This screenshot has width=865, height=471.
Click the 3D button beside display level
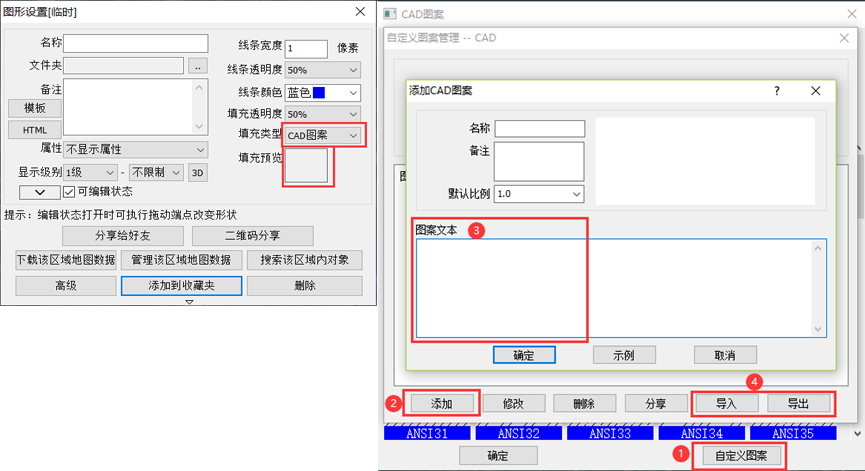point(198,172)
